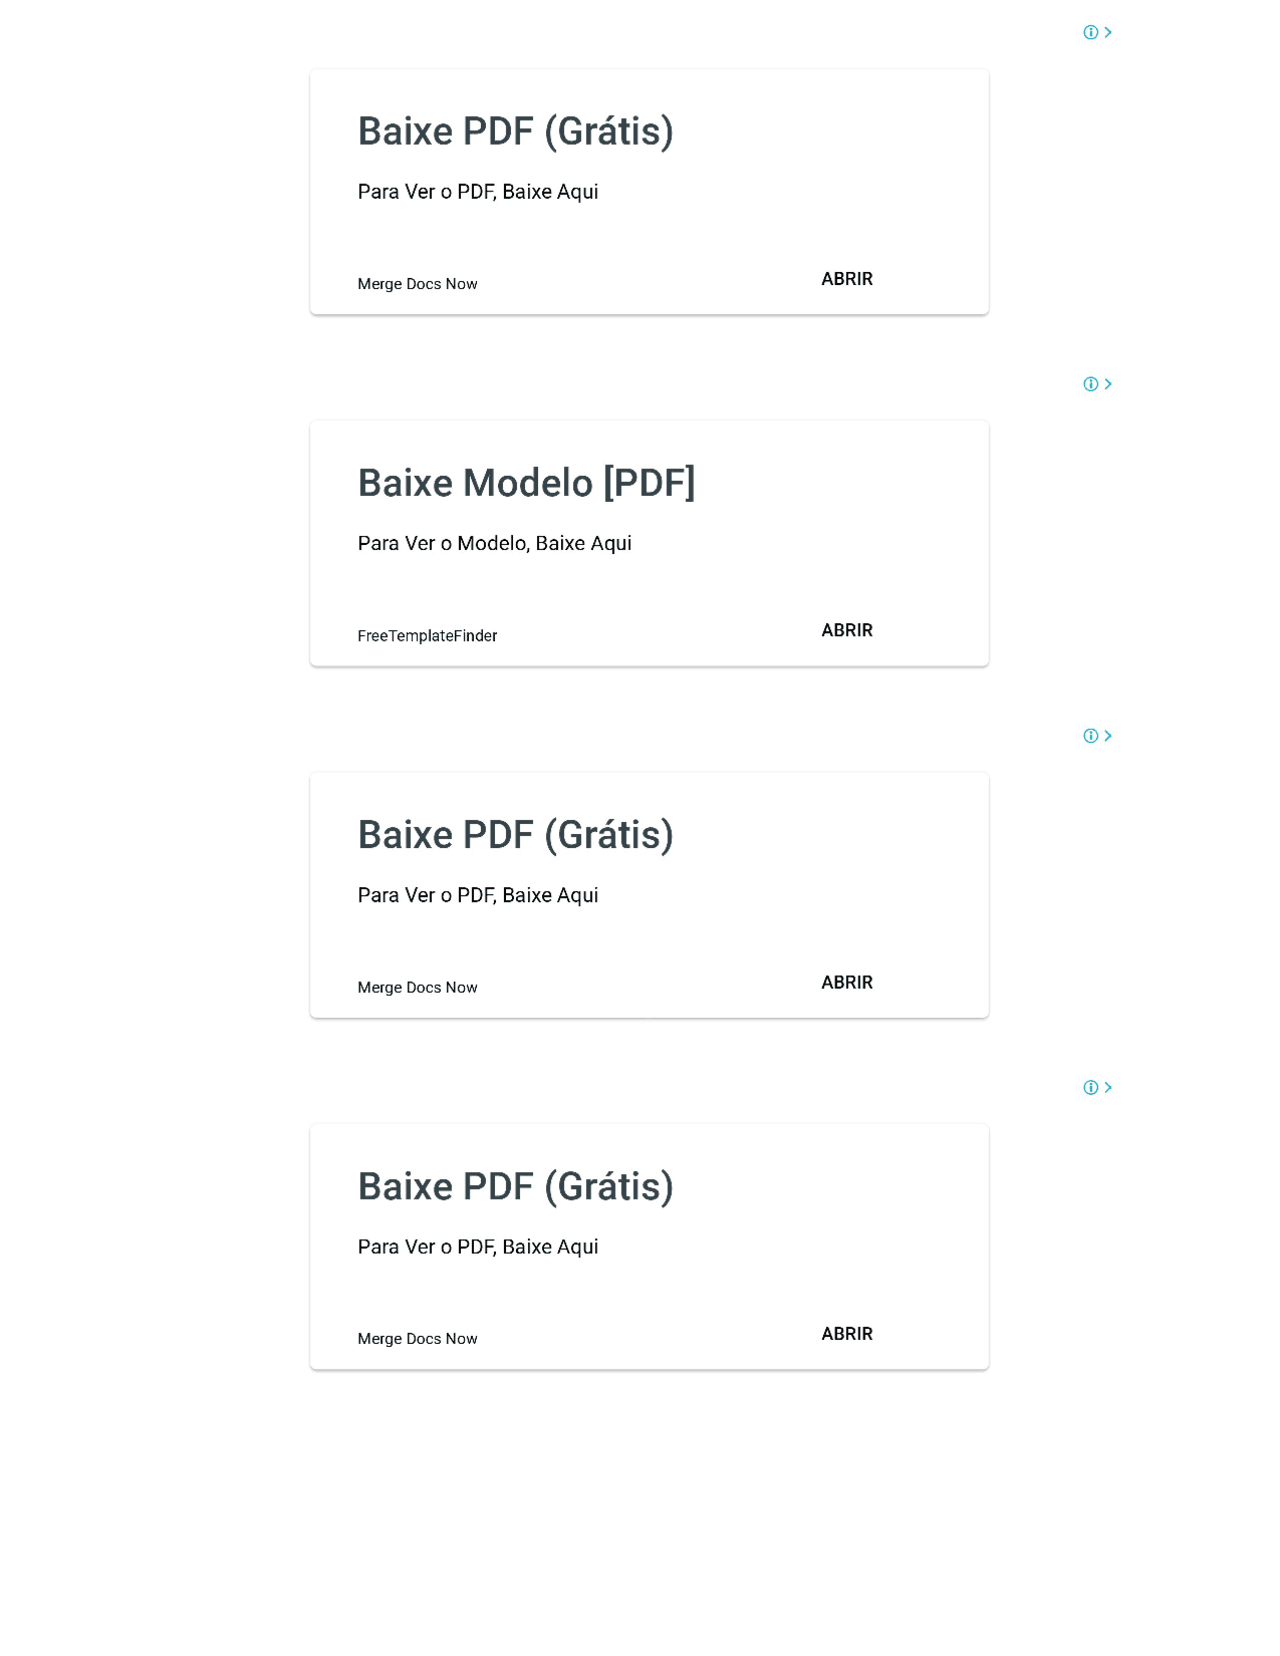Click ABRIR in the FreeTemplateFinder ad
Viewport: 1280px width, 1656px height.
(847, 630)
